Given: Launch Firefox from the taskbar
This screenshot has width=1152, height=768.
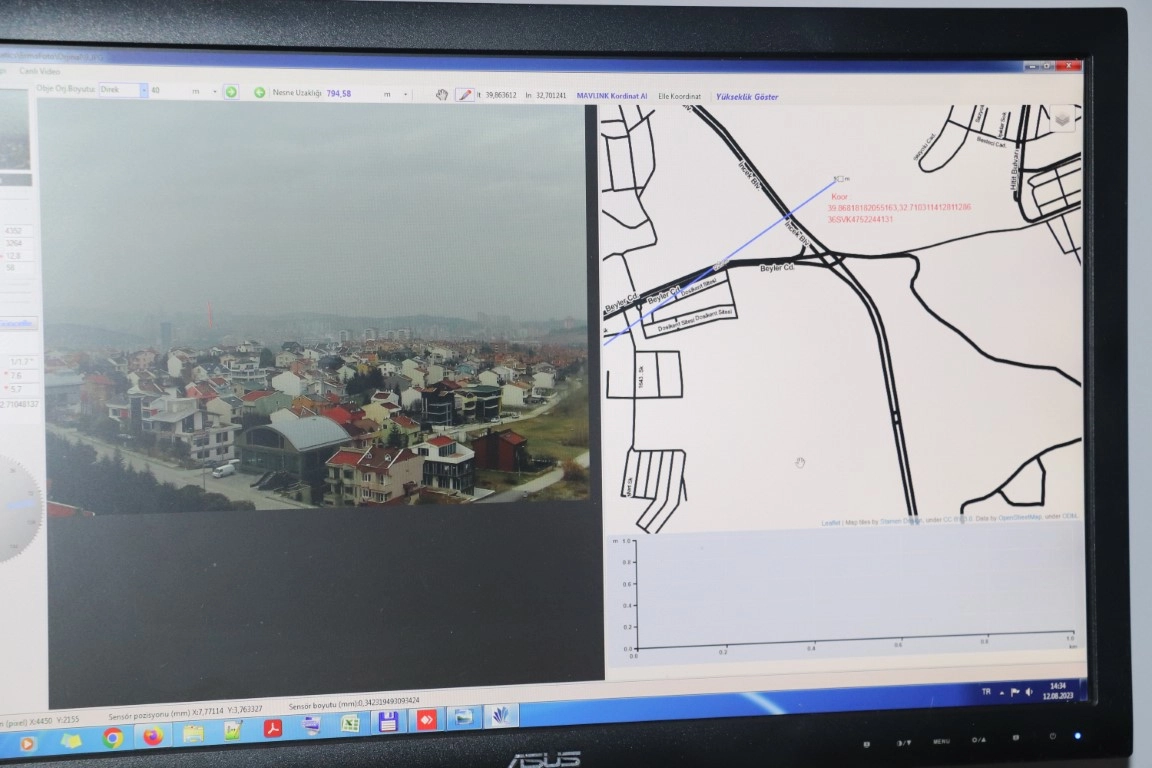Looking at the screenshot, I should click(x=153, y=736).
